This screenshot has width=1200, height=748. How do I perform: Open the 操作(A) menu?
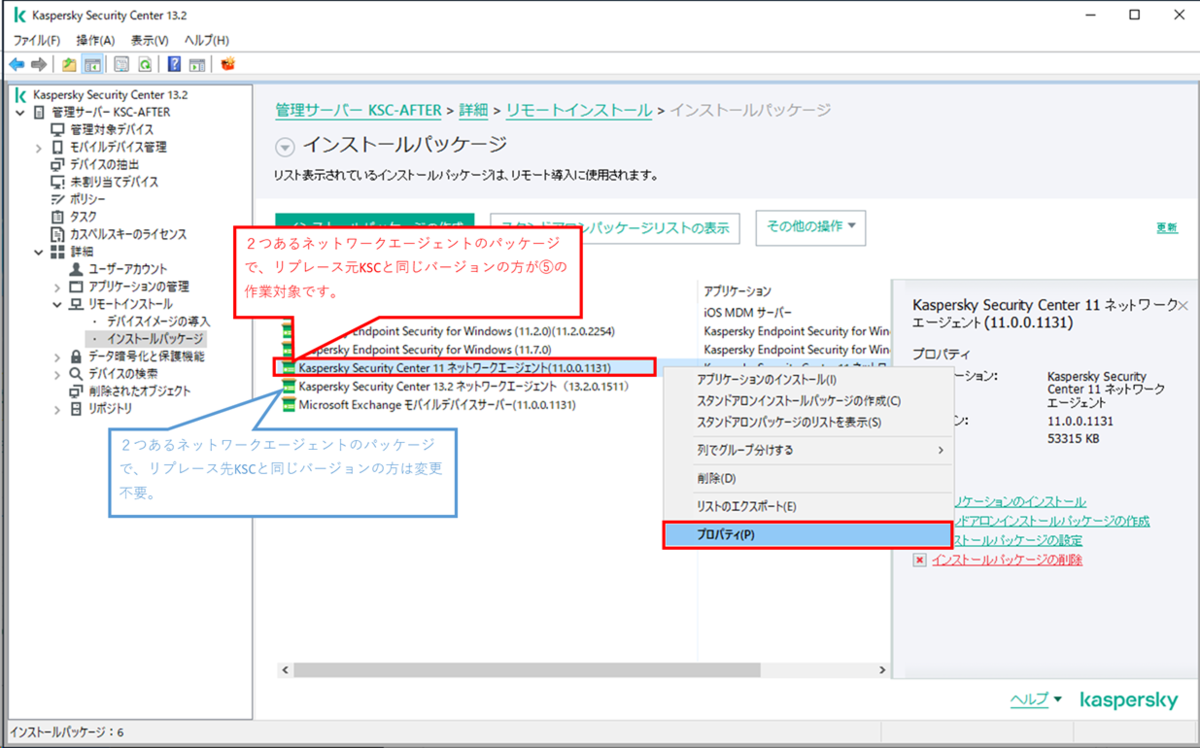click(x=96, y=40)
